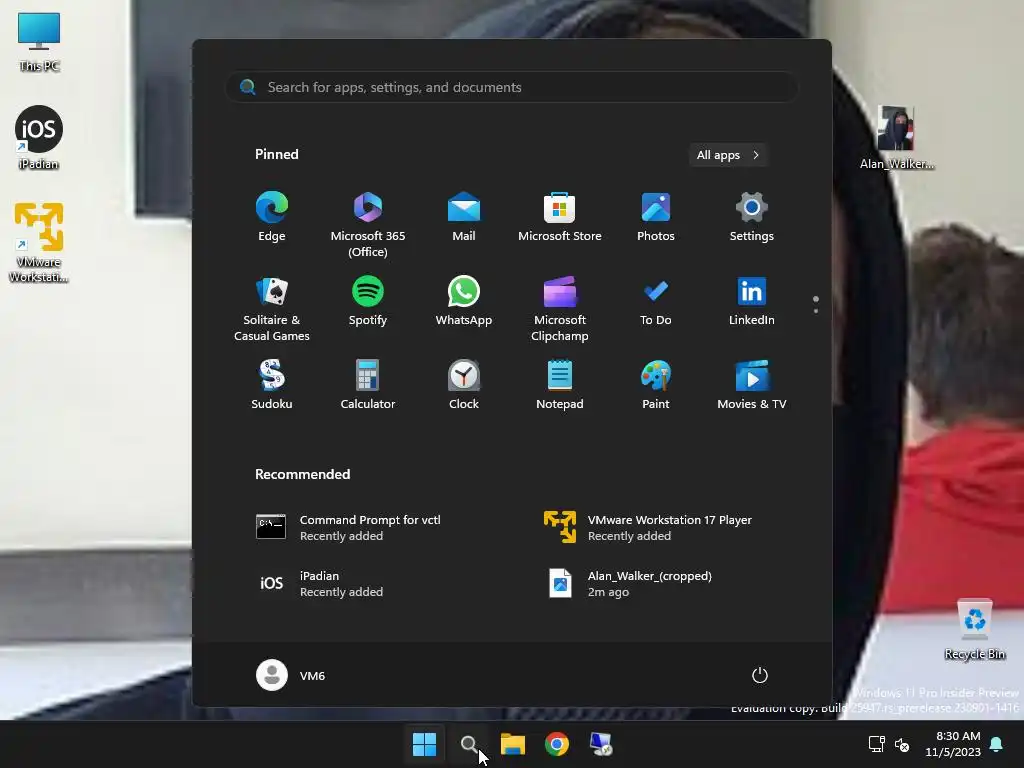Screen dimensions: 1024x768
Task: Open the Calculator app
Action: (x=368, y=385)
